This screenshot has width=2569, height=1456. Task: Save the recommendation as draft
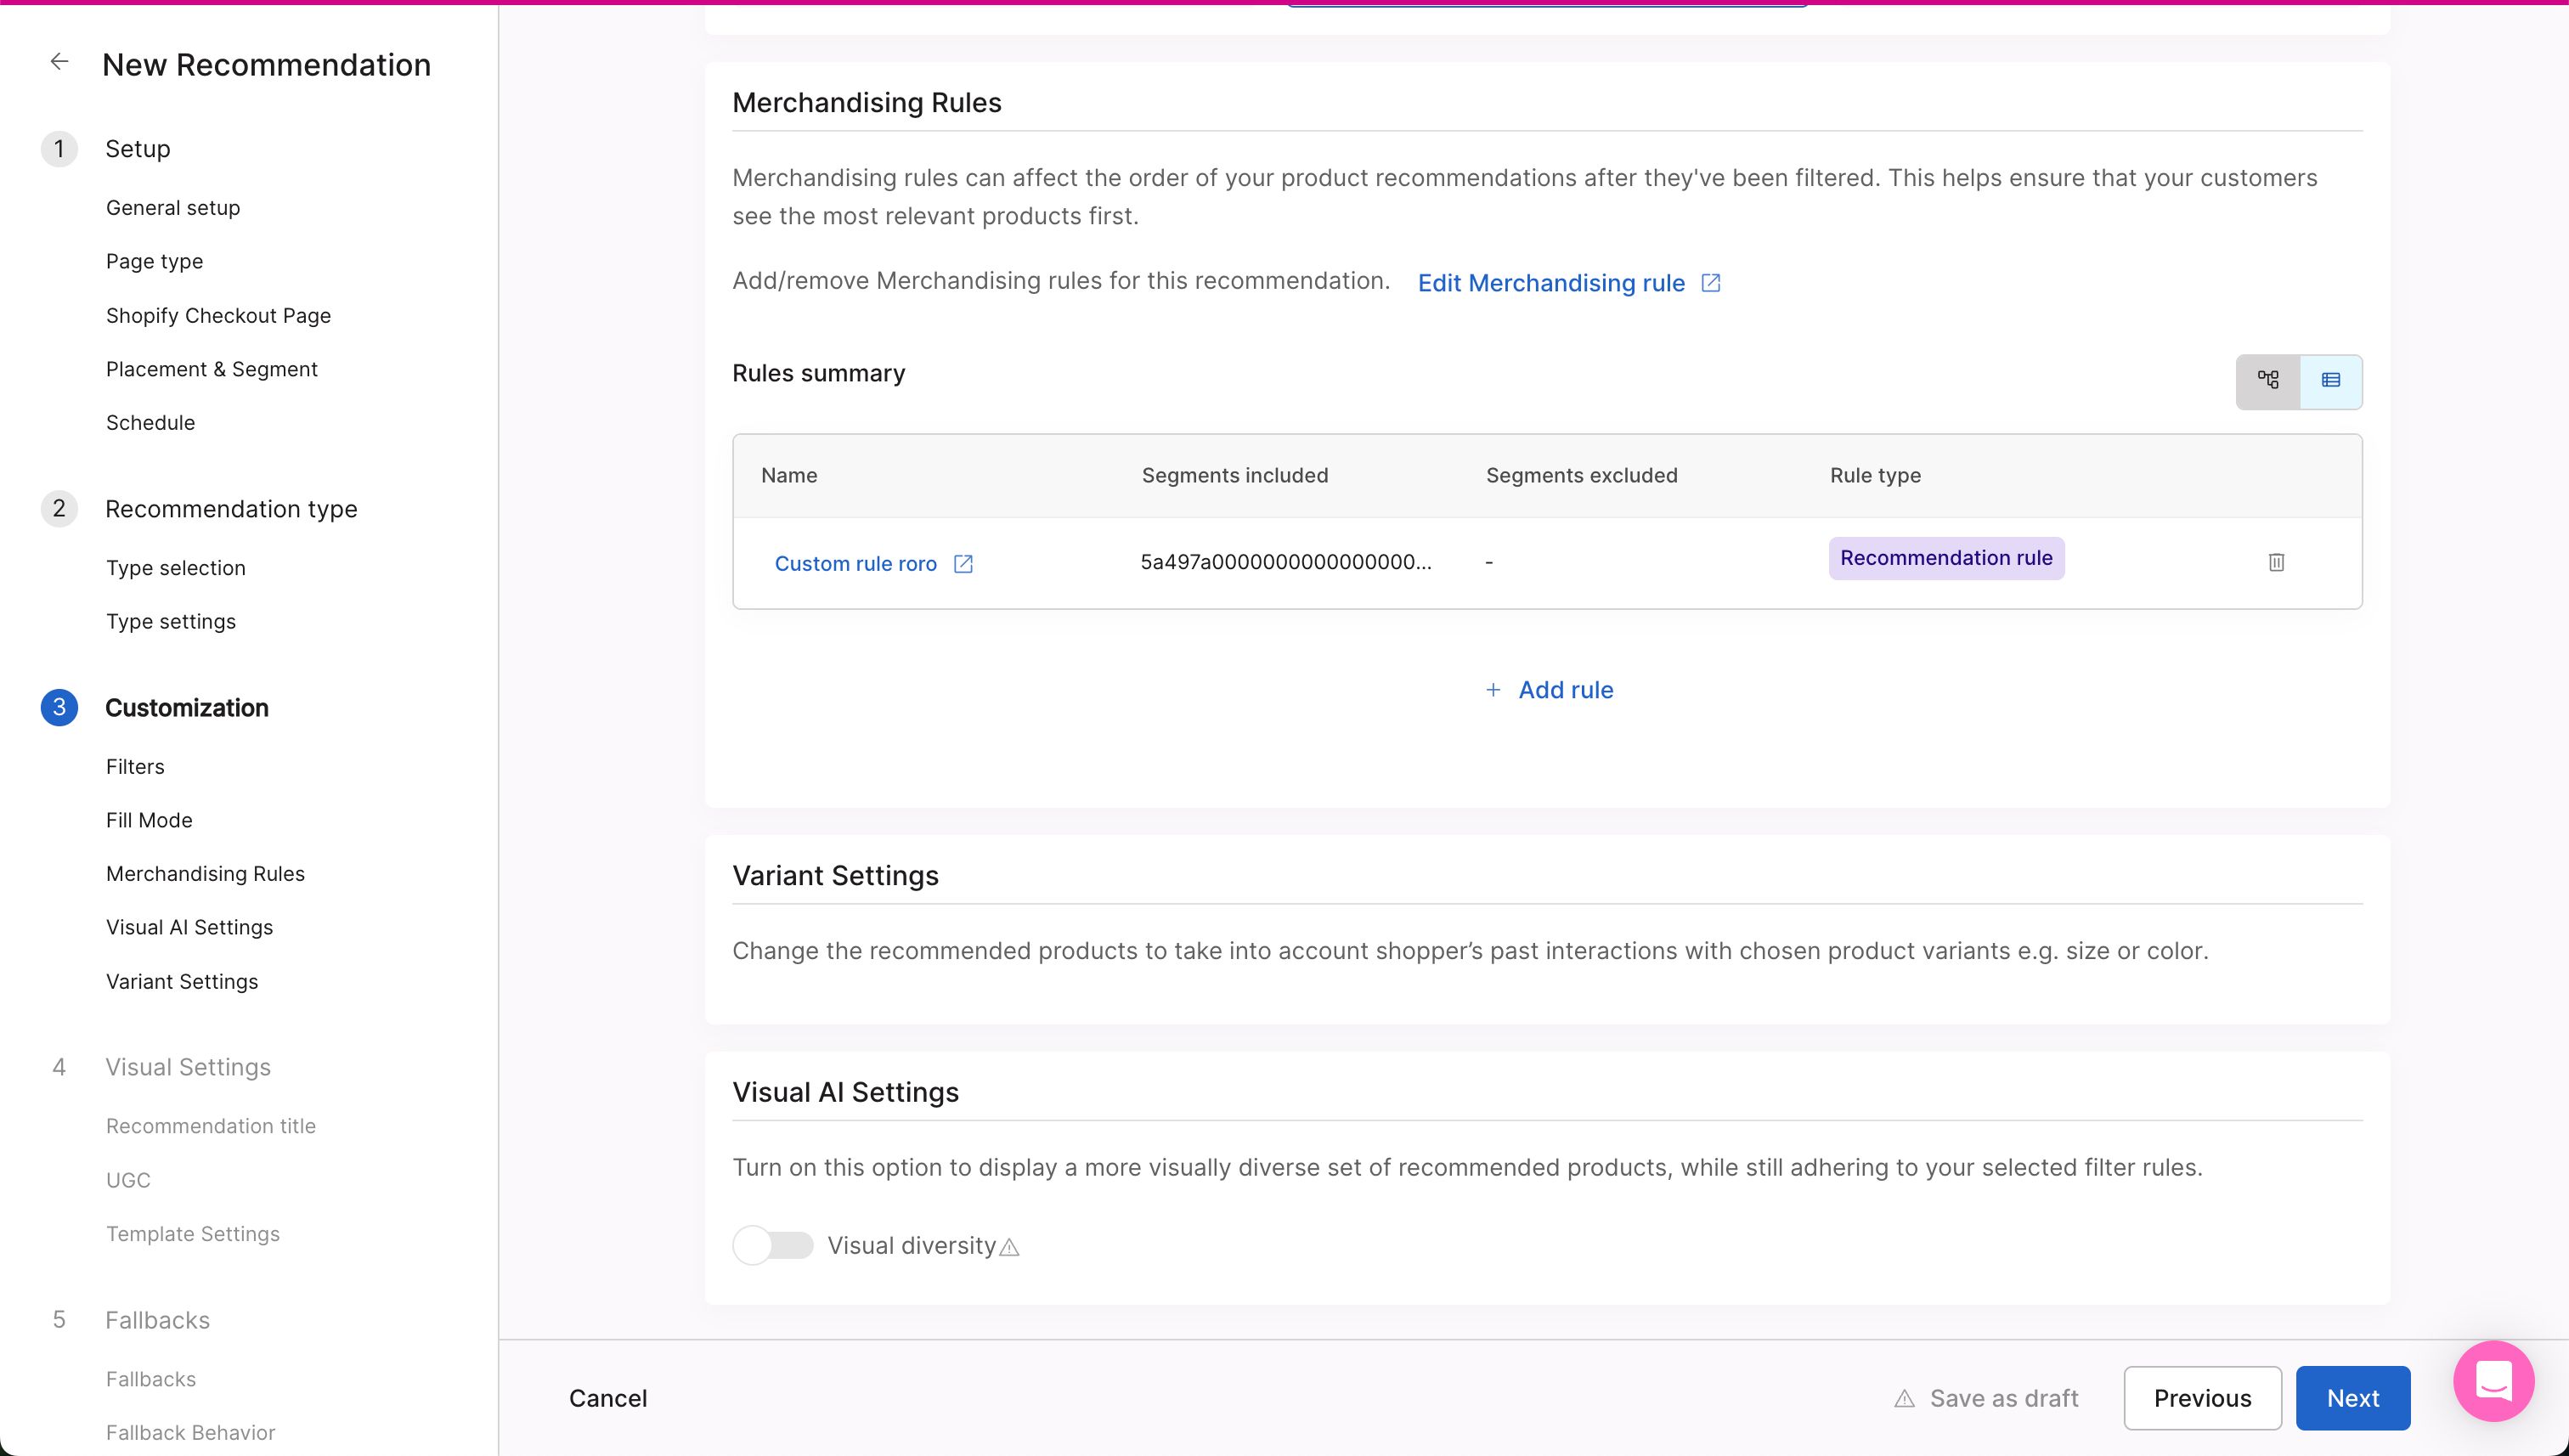pyautogui.click(x=2003, y=1398)
